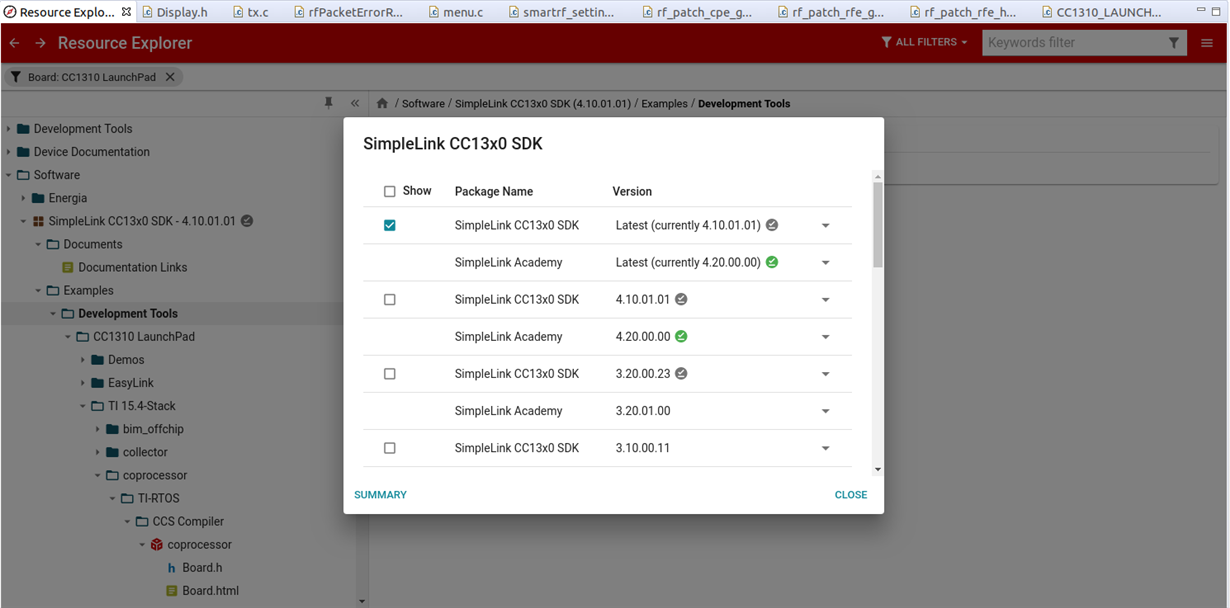Click the EasyLink folder icon
Viewport: 1230px width, 608px height.
click(98, 383)
